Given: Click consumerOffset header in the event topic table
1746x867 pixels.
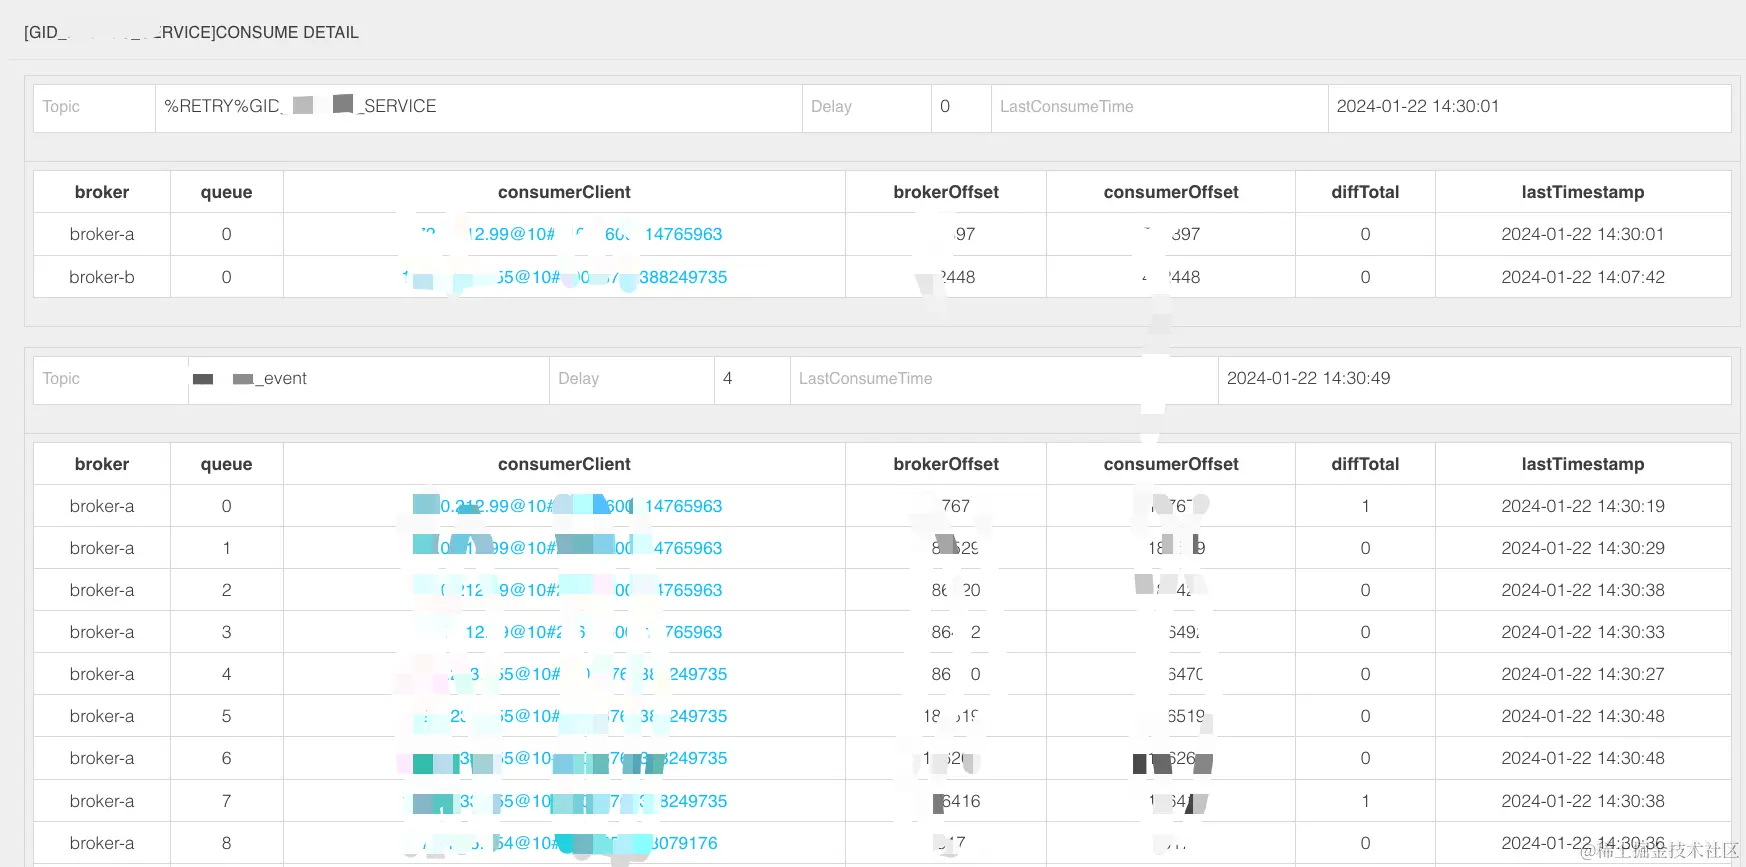Looking at the screenshot, I should click(1171, 464).
